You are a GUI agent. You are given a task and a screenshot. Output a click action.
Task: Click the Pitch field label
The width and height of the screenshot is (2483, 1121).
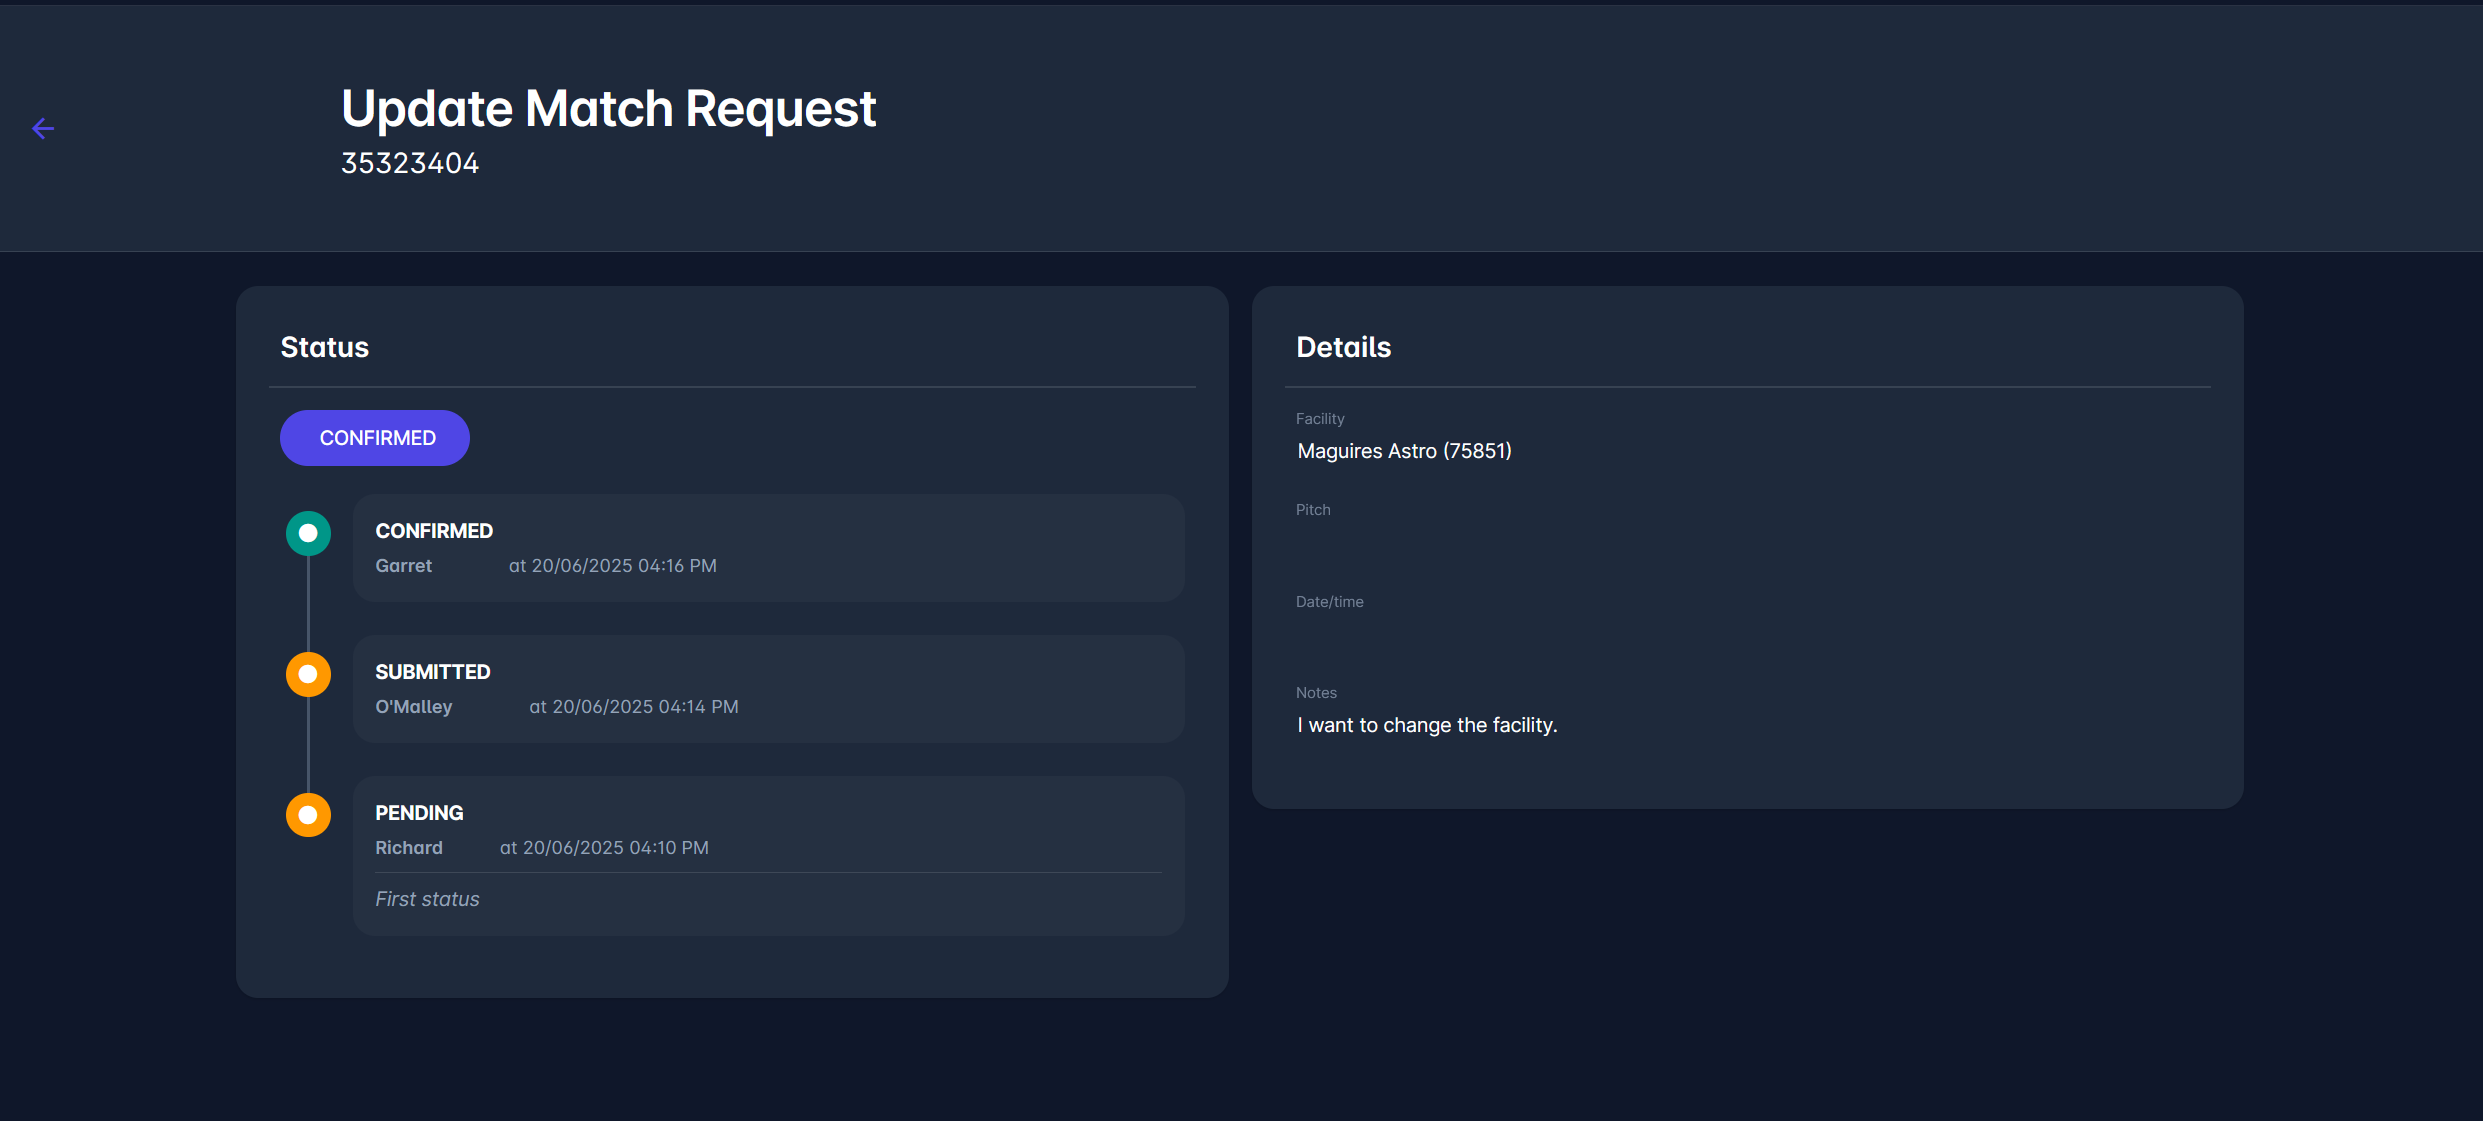pyautogui.click(x=1313, y=510)
